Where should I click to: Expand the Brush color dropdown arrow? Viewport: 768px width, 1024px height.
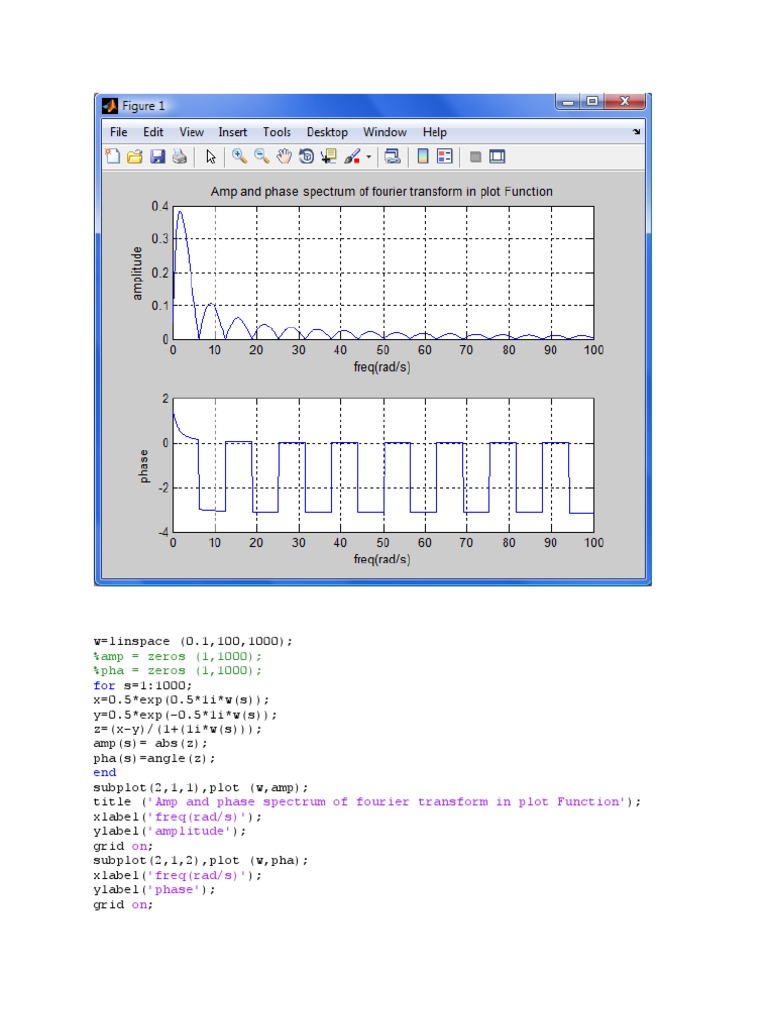pyautogui.click(x=368, y=157)
